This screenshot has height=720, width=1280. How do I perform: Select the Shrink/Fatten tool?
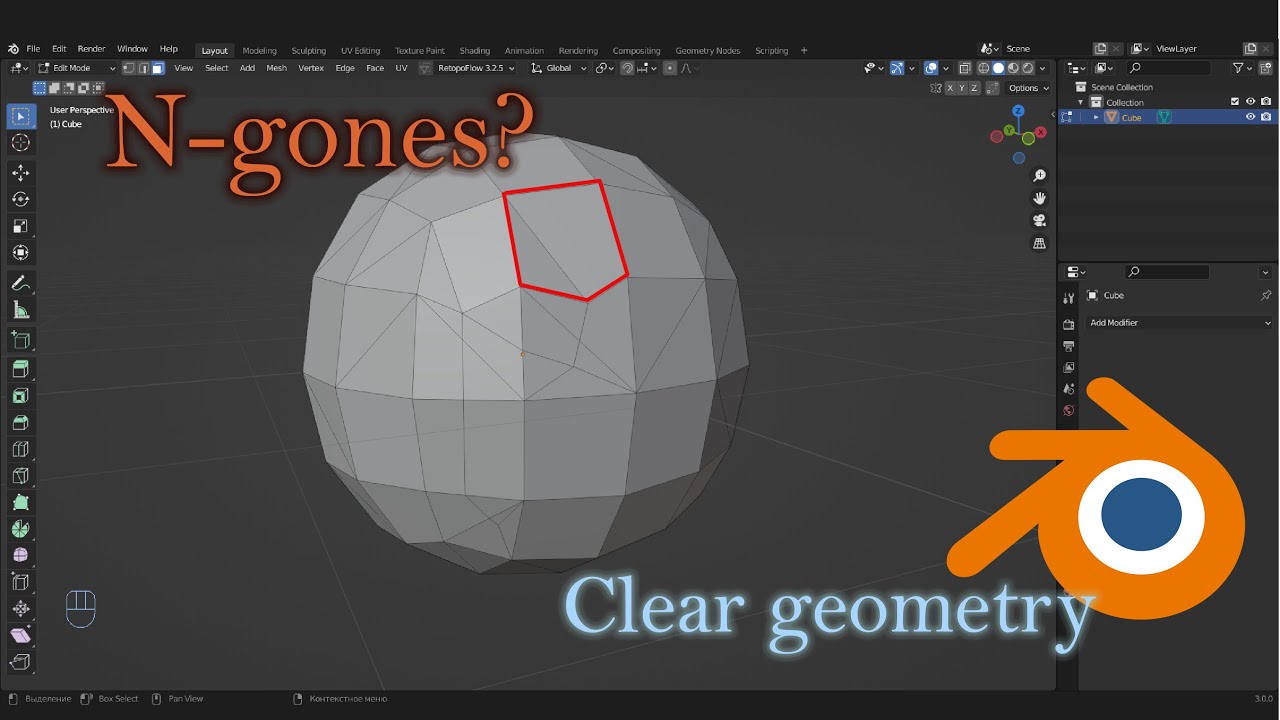coord(20,608)
